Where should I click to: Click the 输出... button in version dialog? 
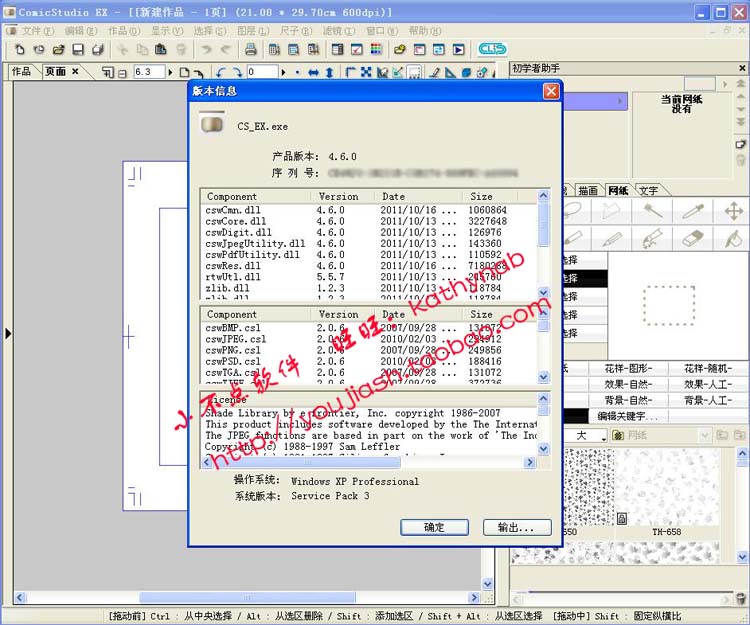pyautogui.click(x=517, y=527)
